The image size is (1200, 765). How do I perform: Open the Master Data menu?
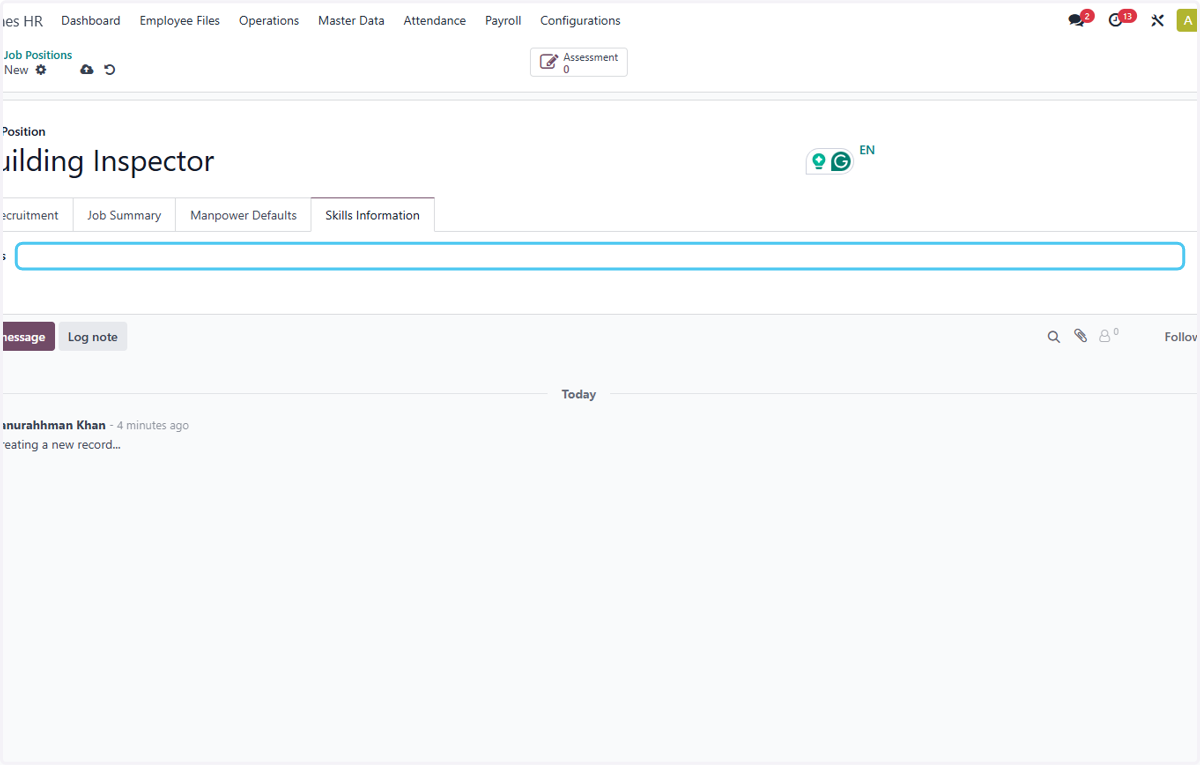351,20
